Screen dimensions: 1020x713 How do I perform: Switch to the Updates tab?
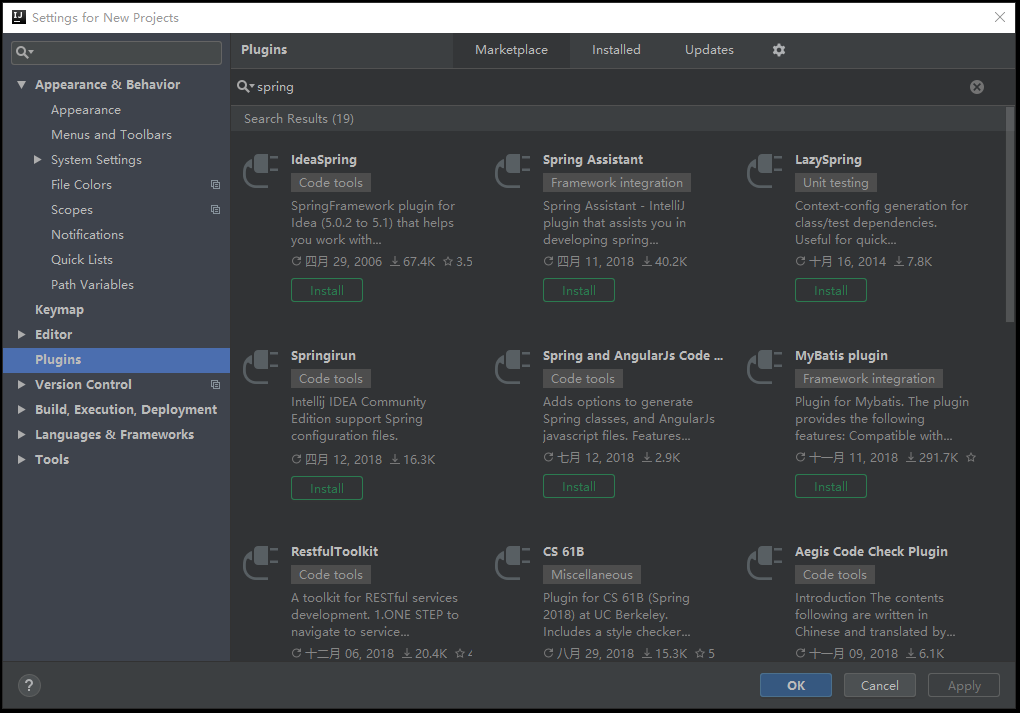tap(709, 50)
